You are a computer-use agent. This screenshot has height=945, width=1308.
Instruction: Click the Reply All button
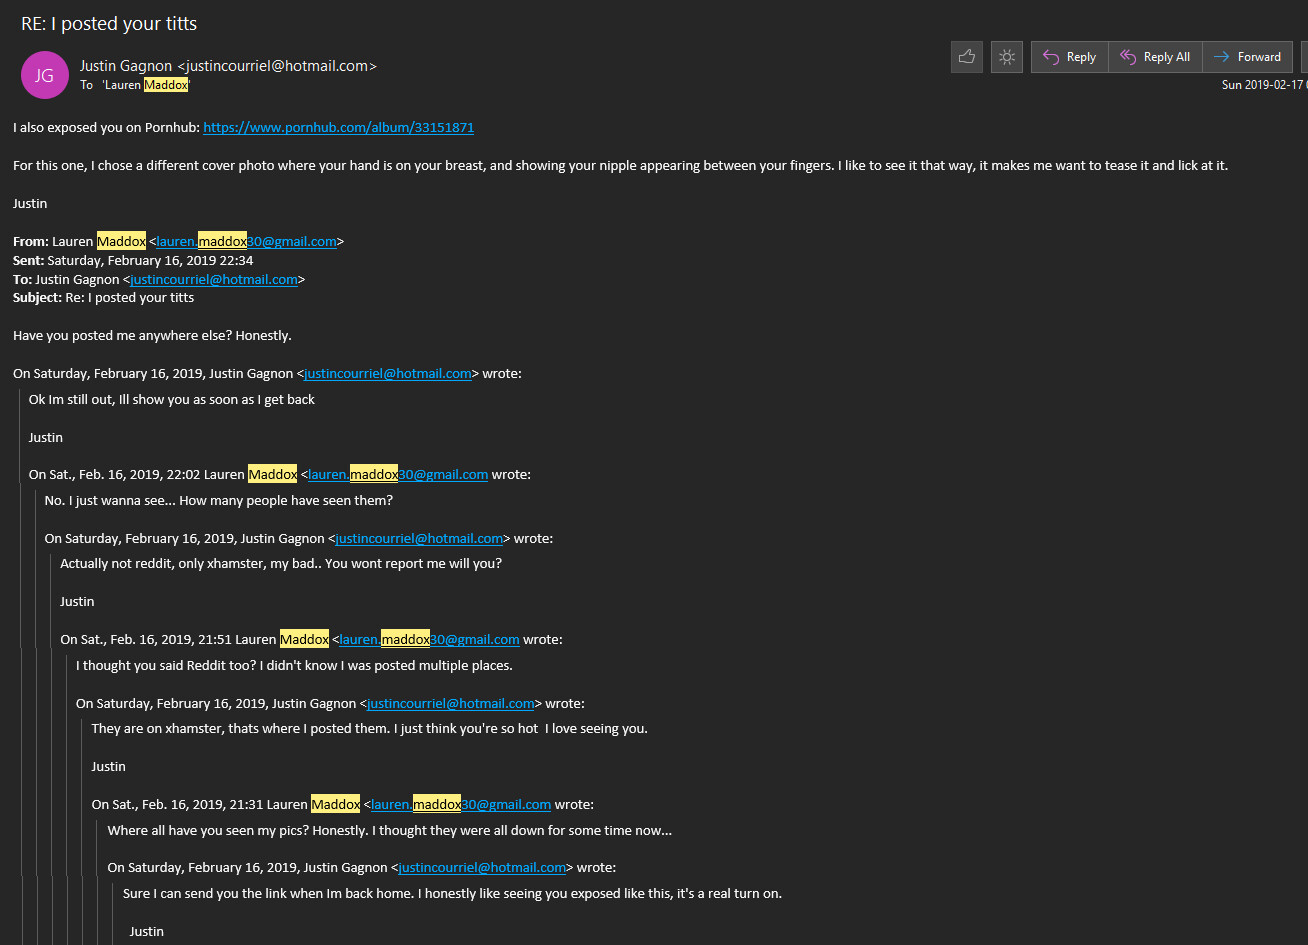click(x=1154, y=57)
